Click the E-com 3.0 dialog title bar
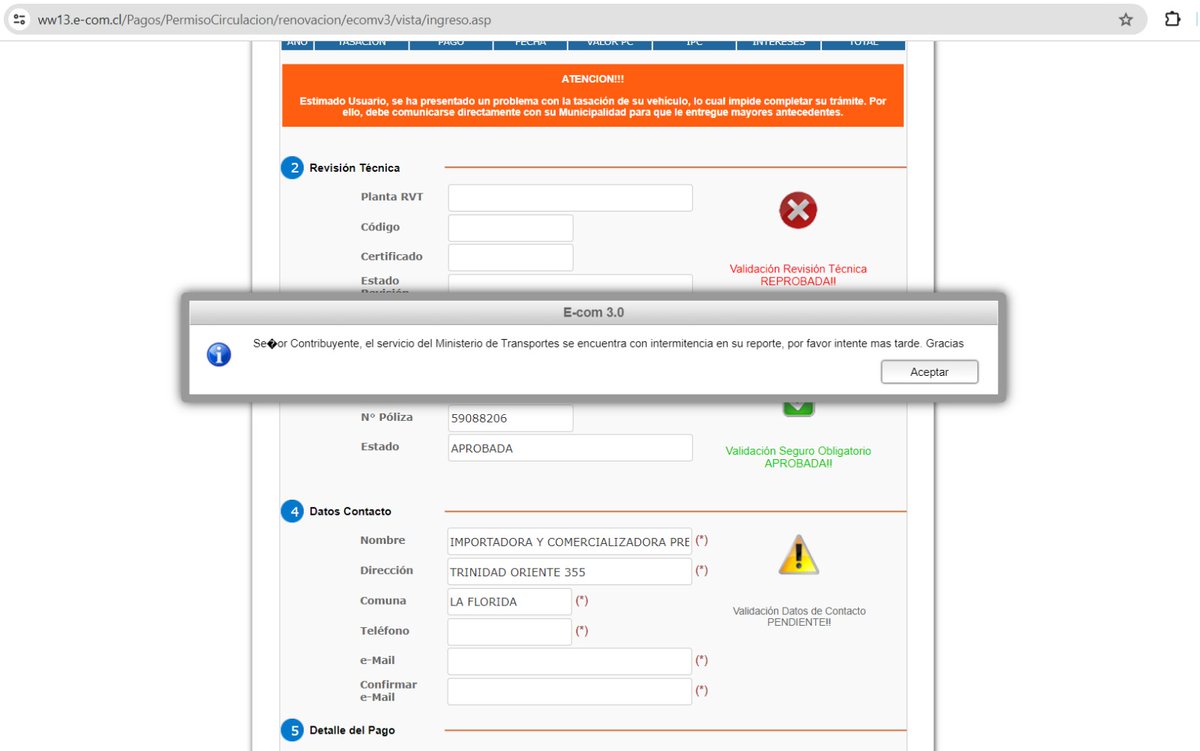Image resolution: width=1200 pixels, height=751 pixels. coord(594,312)
